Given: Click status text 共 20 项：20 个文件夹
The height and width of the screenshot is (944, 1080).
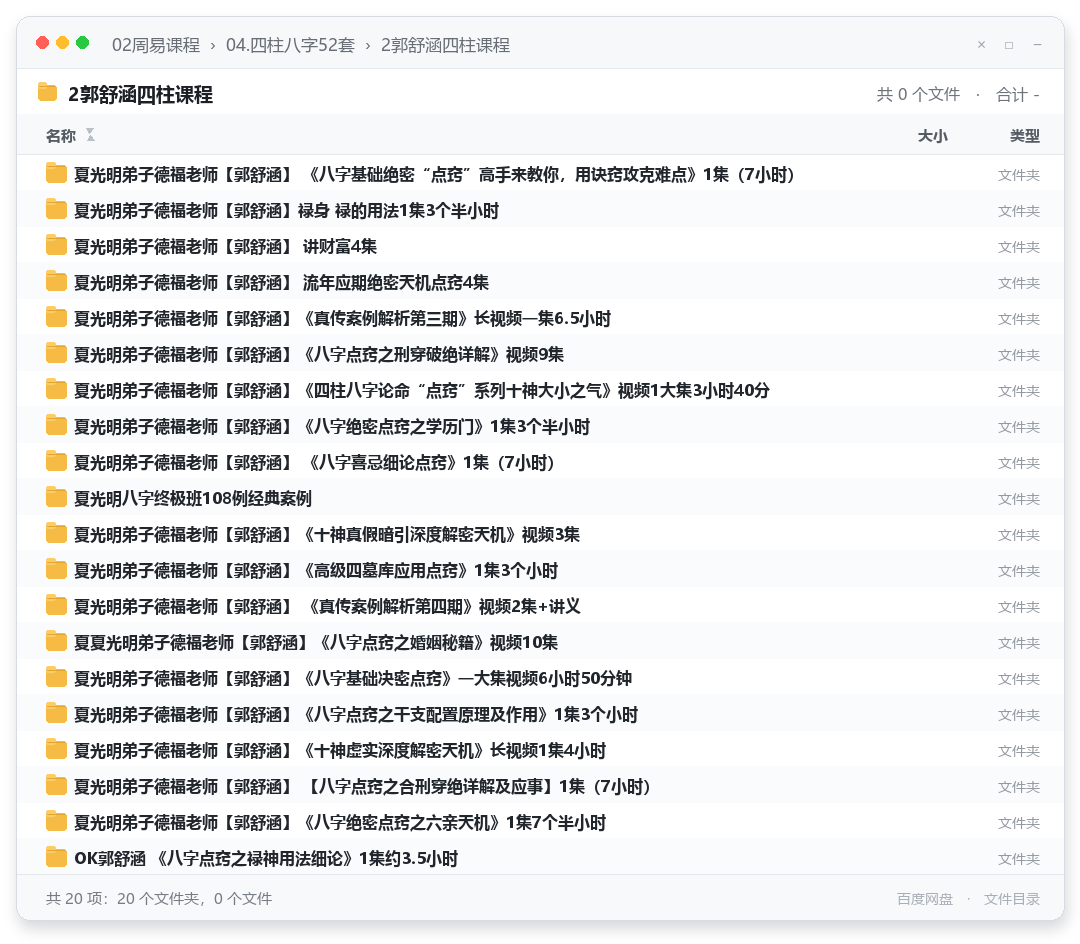Looking at the screenshot, I should 159,898.
